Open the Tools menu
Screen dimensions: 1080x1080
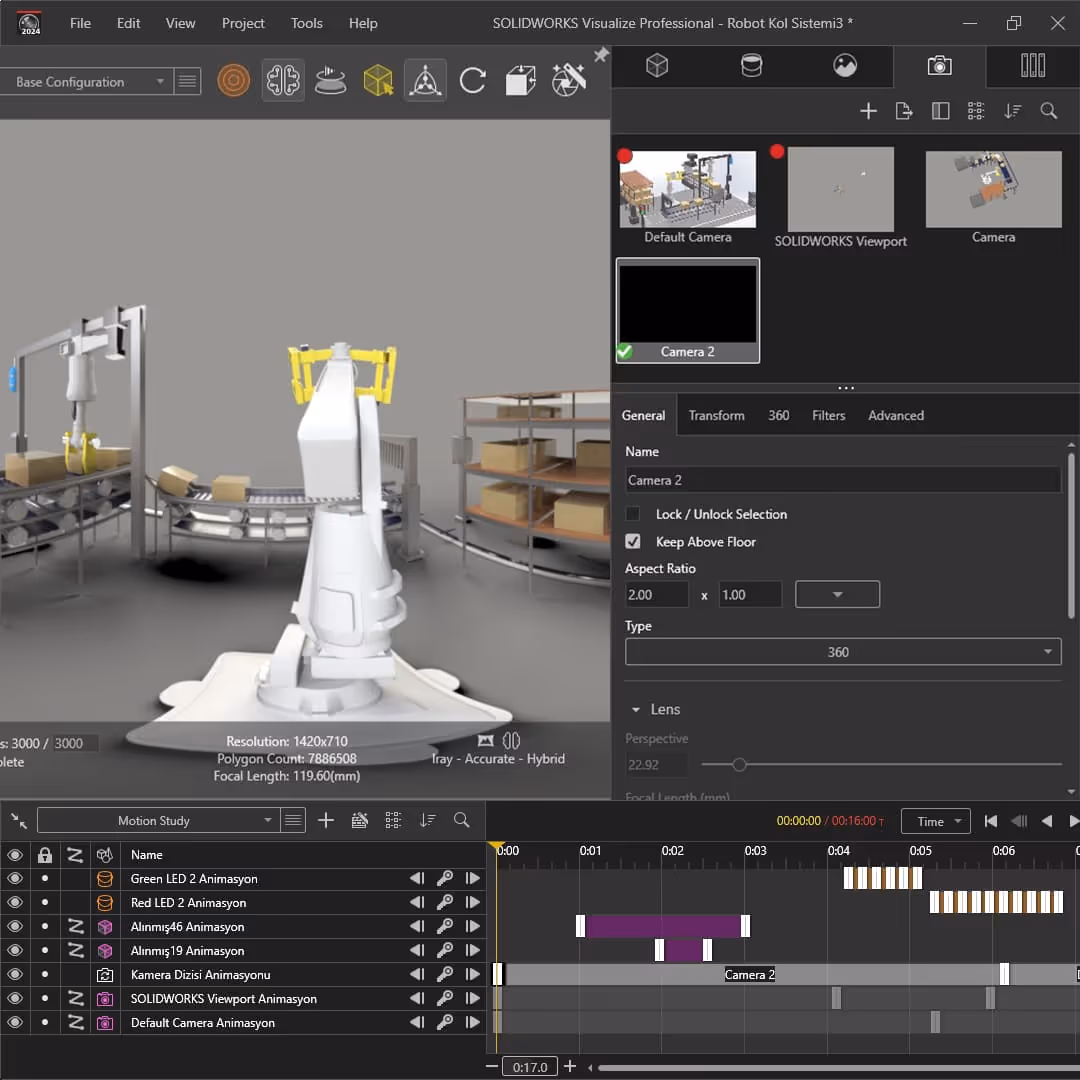tap(307, 23)
